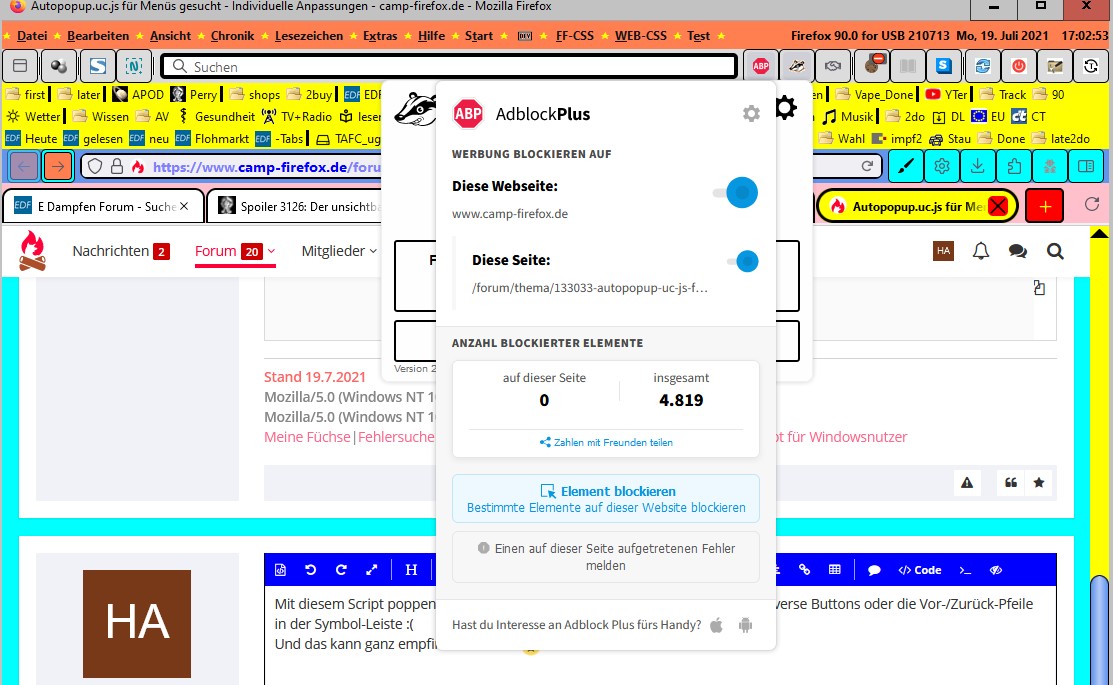Screen dimensions: 1113x685
Task: Go forward with orange arrow button
Action: pos(57,167)
